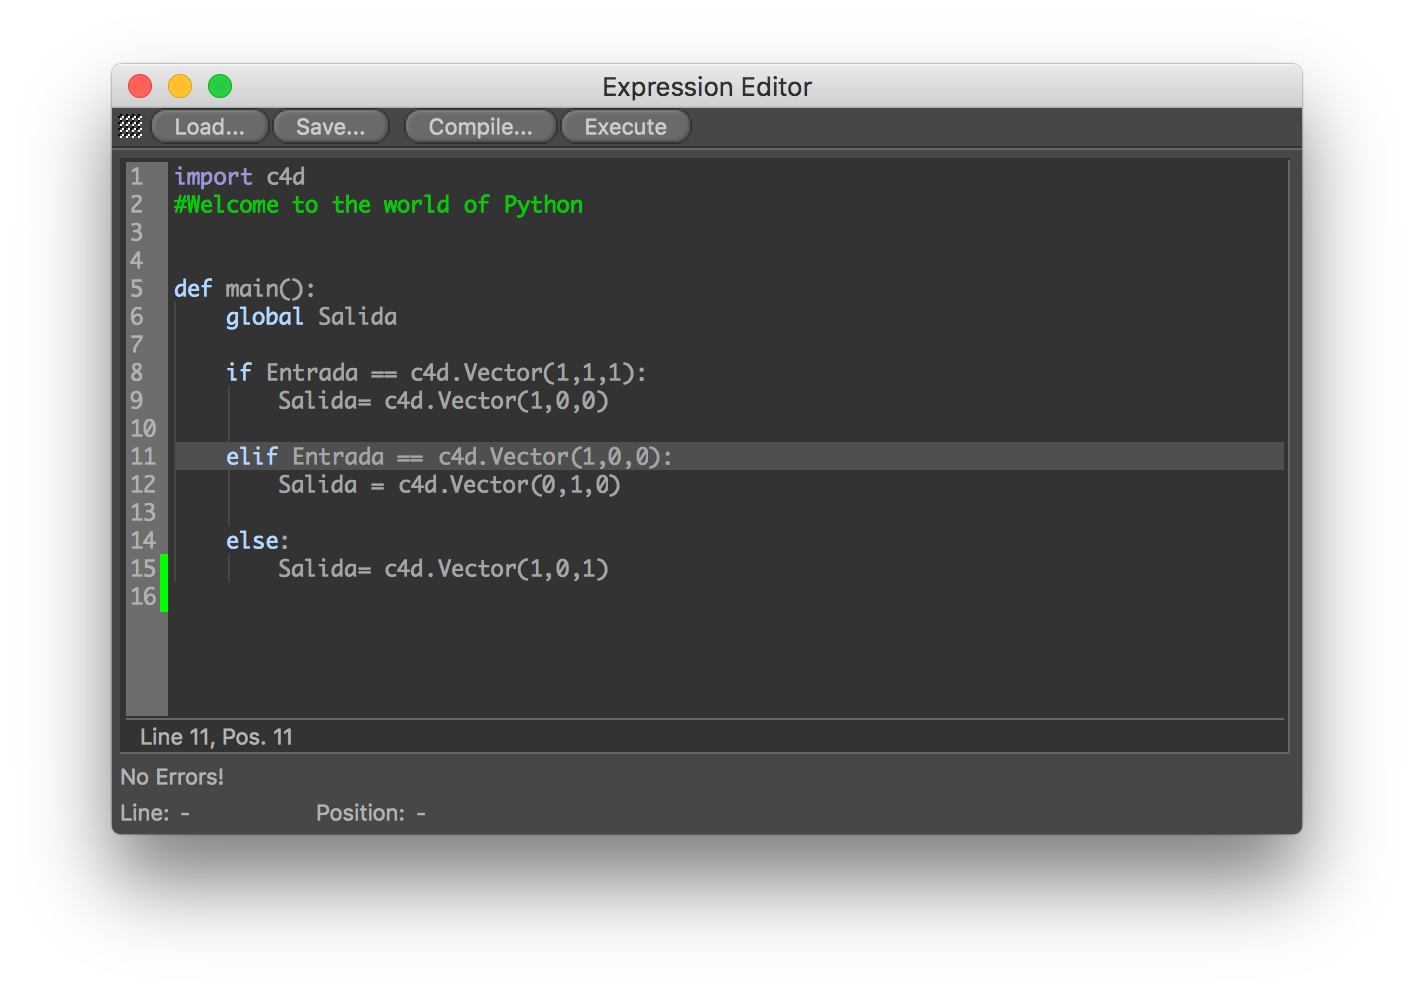Minimize the window using the yellow button
This screenshot has width=1414, height=994.
click(180, 87)
